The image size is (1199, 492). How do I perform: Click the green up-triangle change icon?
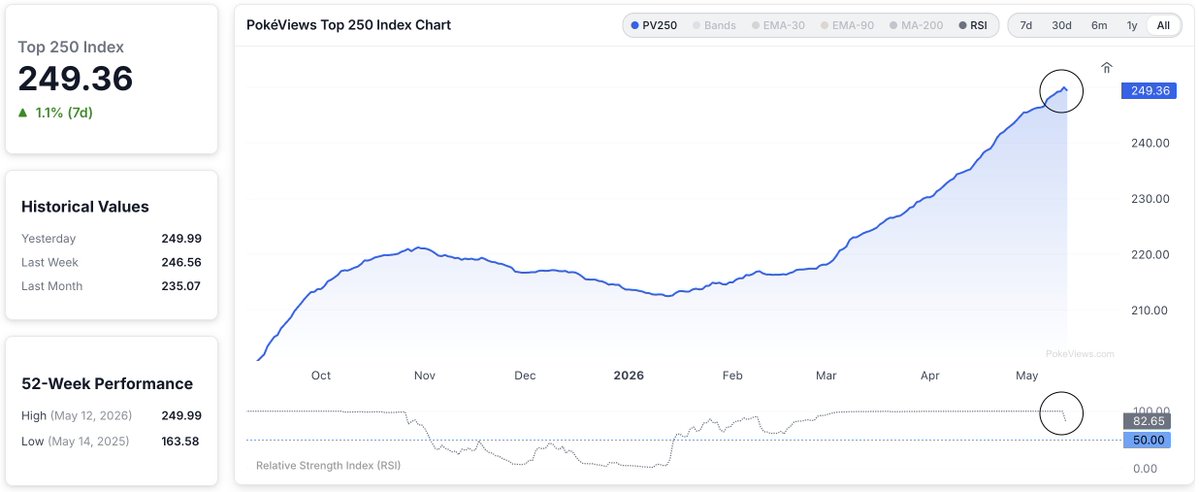pyautogui.click(x=23, y=112)
